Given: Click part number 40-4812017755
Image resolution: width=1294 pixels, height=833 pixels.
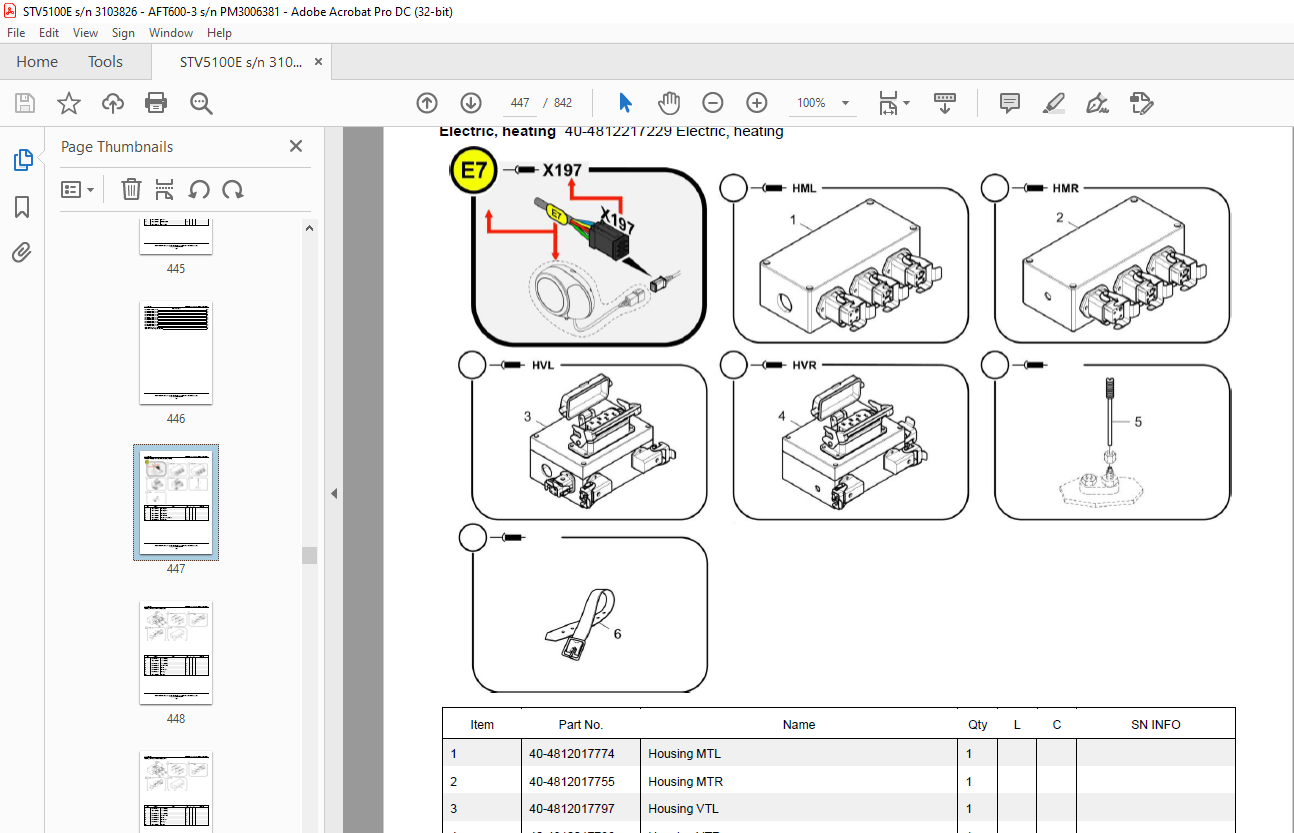Looking at the screenshot, I should click(572, 782).
